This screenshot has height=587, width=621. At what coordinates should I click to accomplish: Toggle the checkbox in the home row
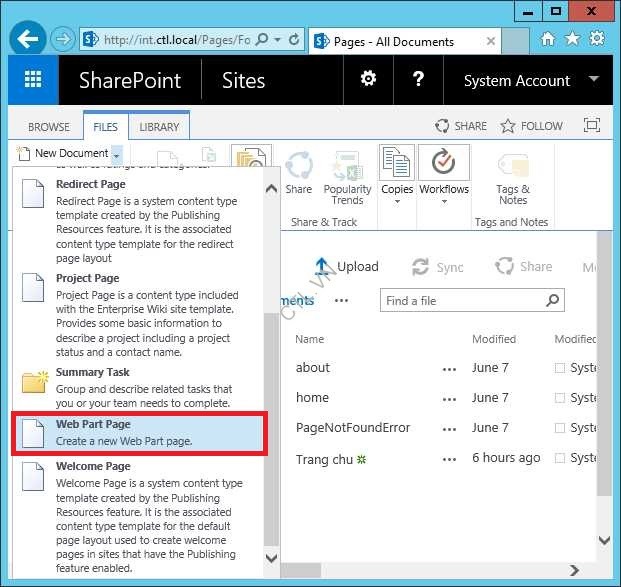(560, 398)
